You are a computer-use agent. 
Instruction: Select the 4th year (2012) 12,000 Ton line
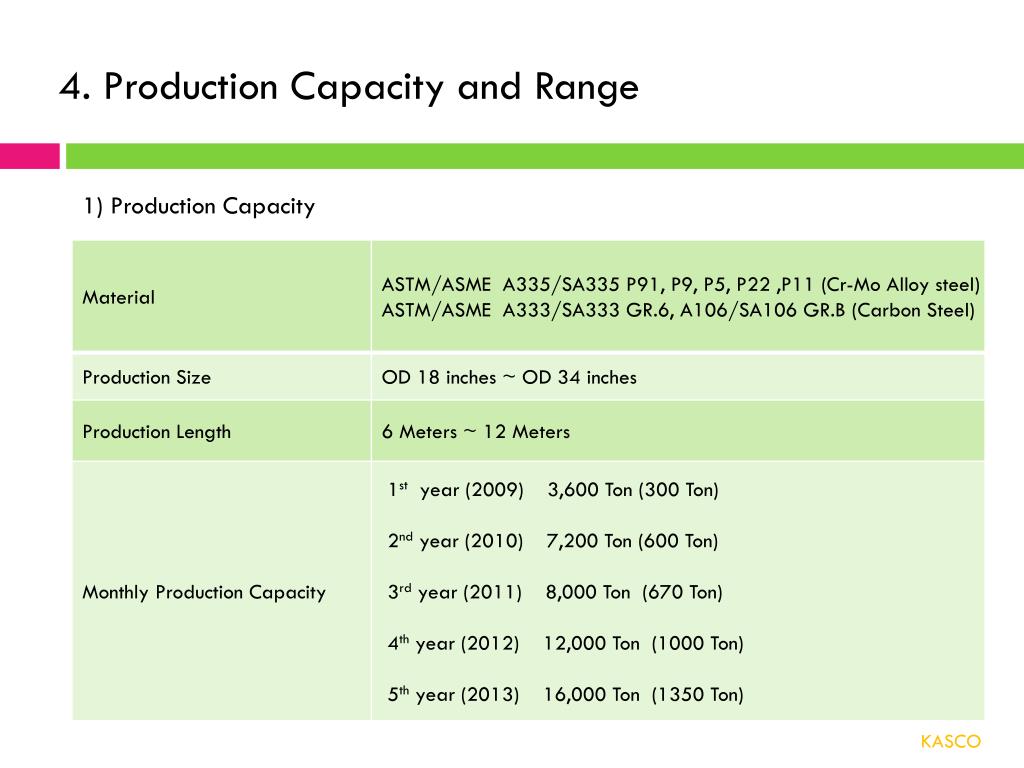(x=566, y=643)
